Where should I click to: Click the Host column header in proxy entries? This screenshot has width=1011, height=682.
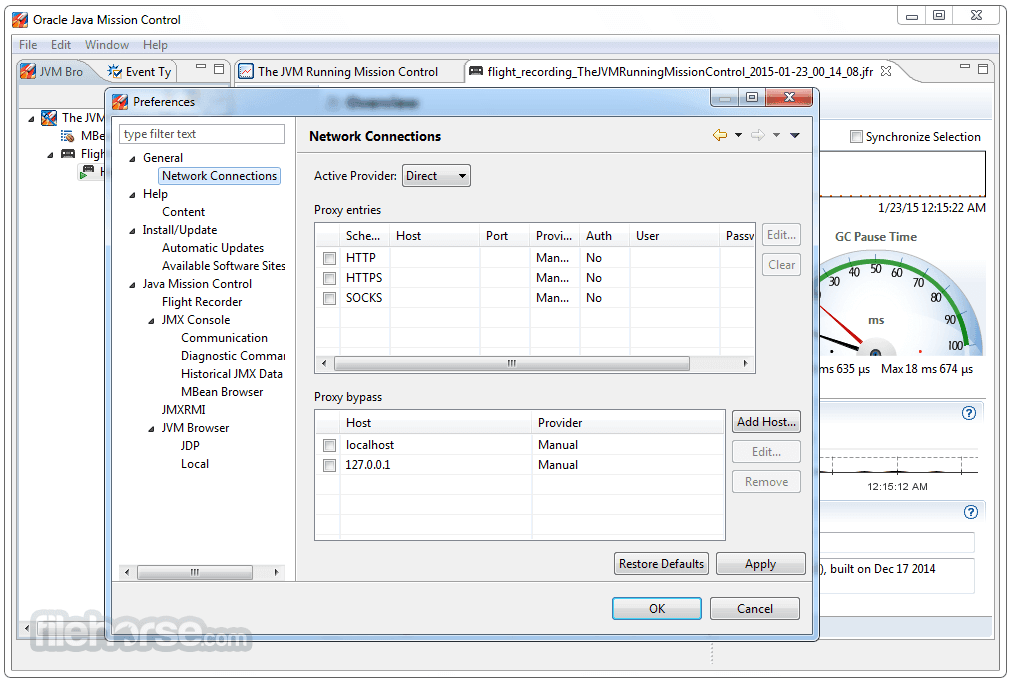[x=435, y=236]
